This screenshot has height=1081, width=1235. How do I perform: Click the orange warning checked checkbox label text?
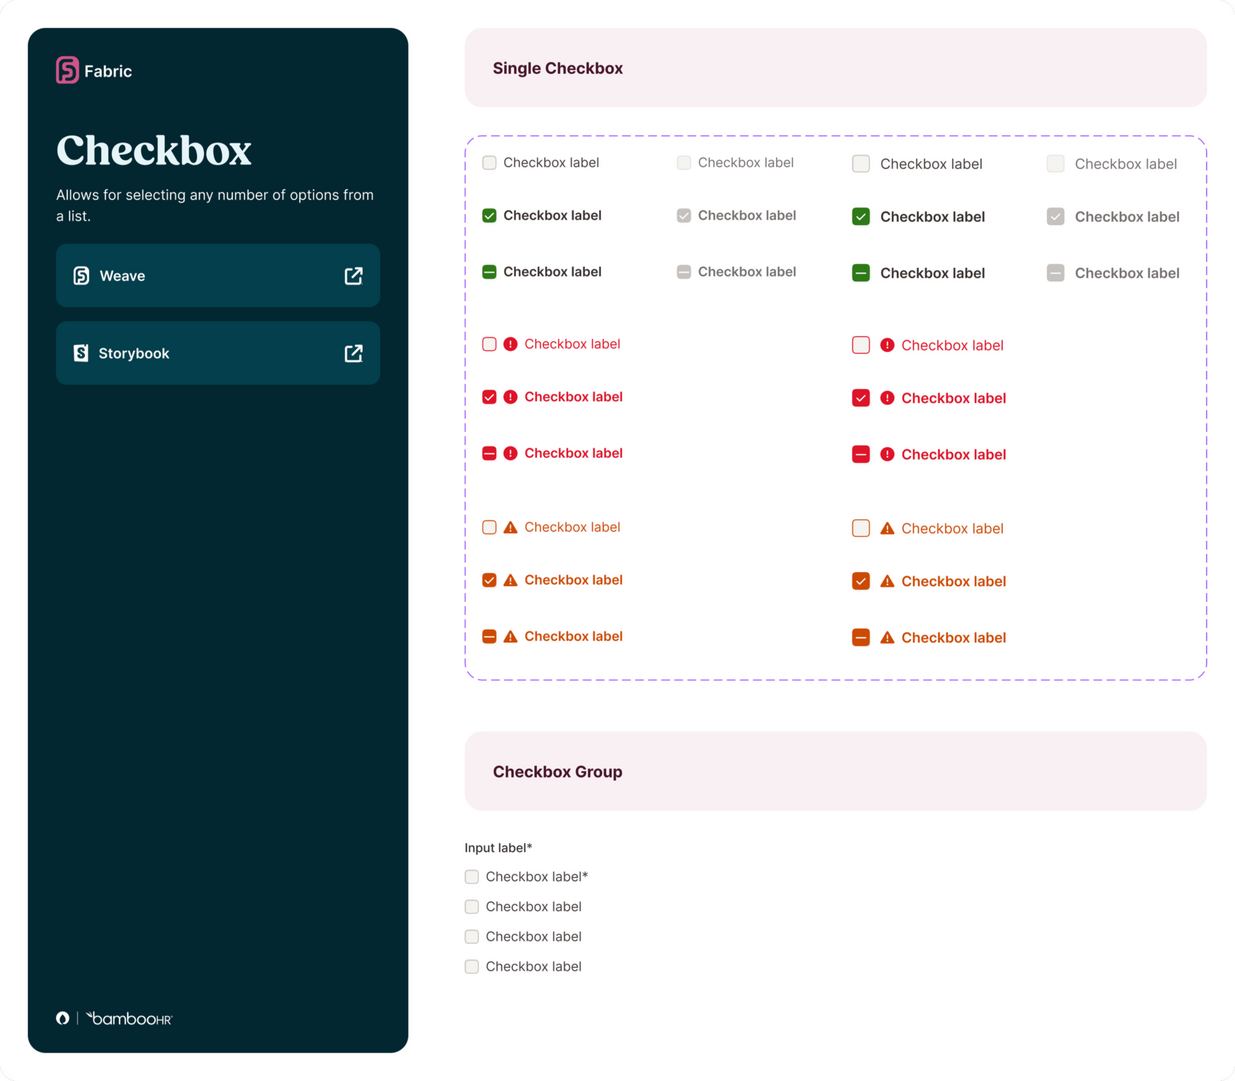coord(573,579)
